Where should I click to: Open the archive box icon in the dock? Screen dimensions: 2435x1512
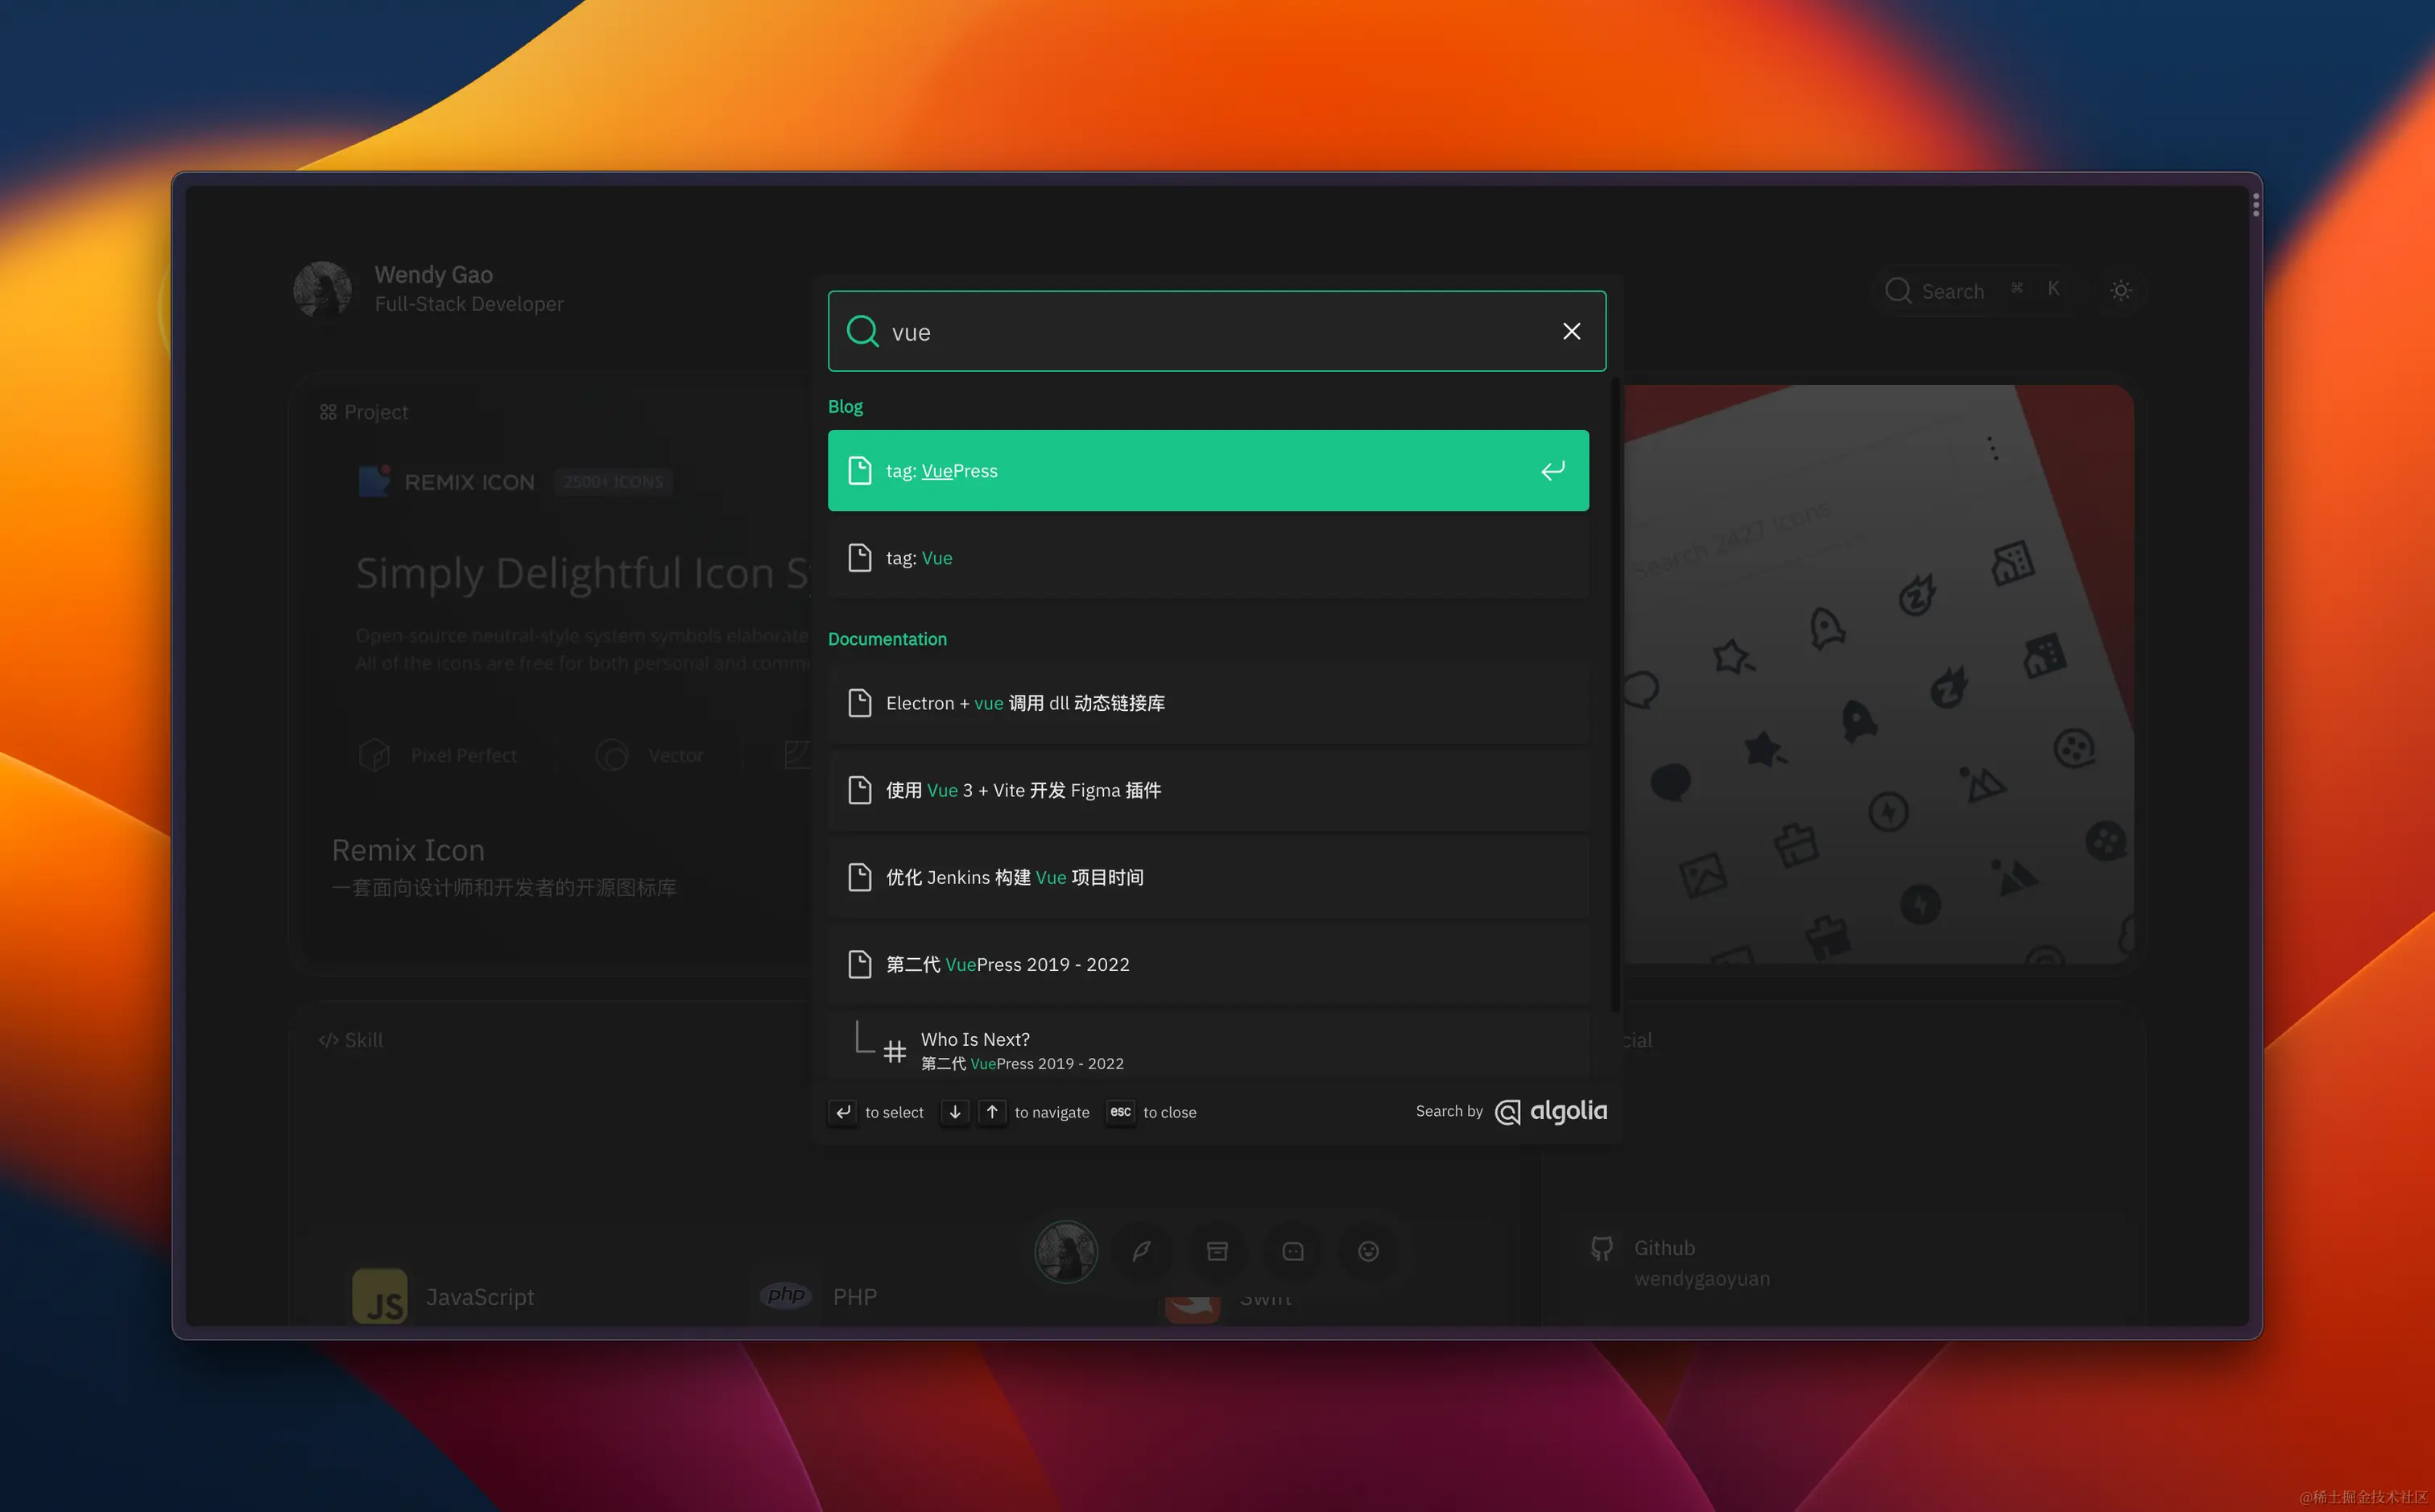click(1217, 1250)
